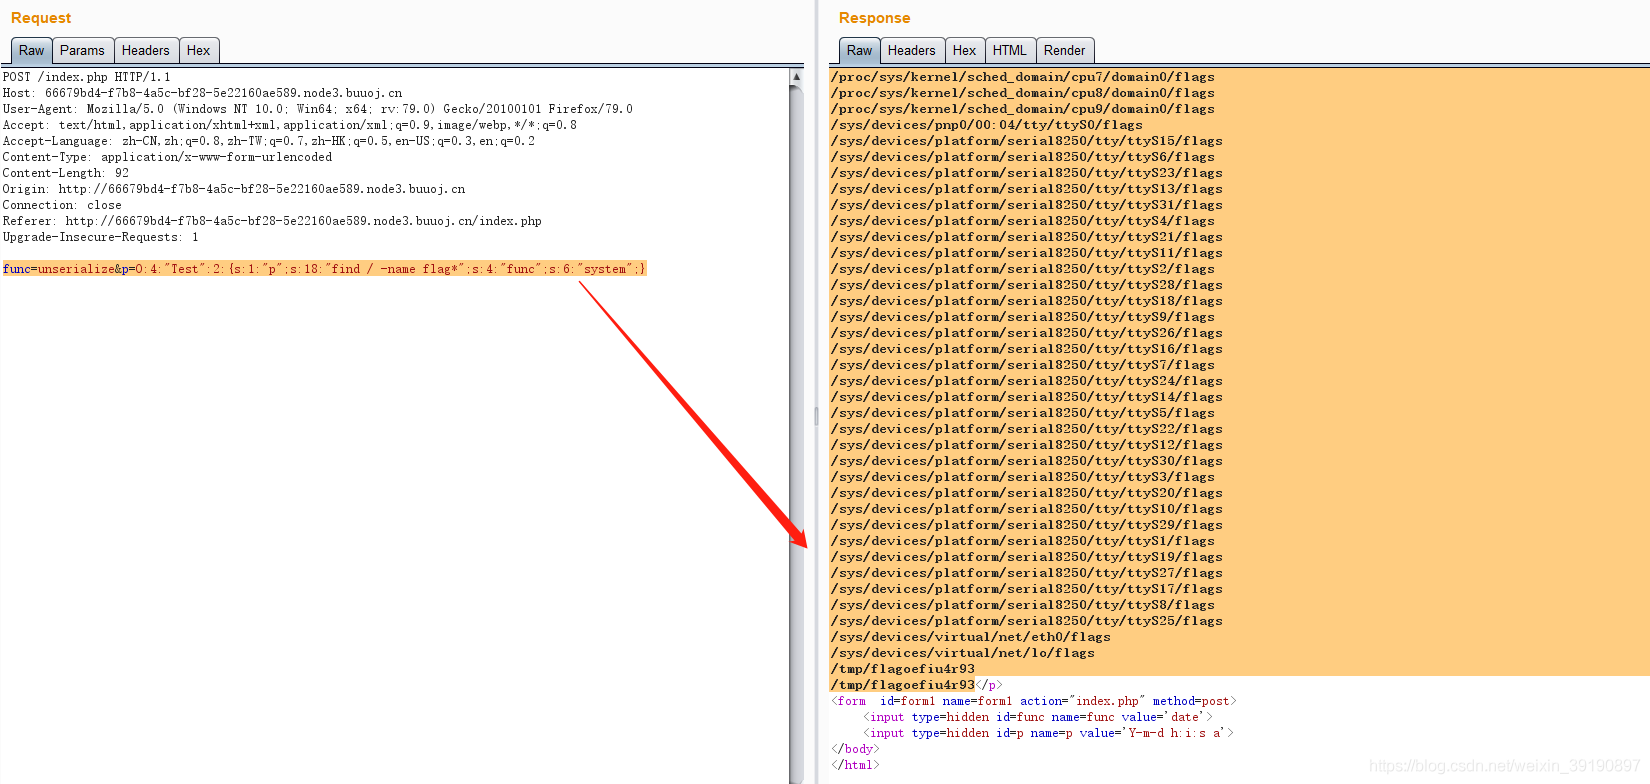Open the Request Hex tab

pyautogui.click(x=199, y=51)
